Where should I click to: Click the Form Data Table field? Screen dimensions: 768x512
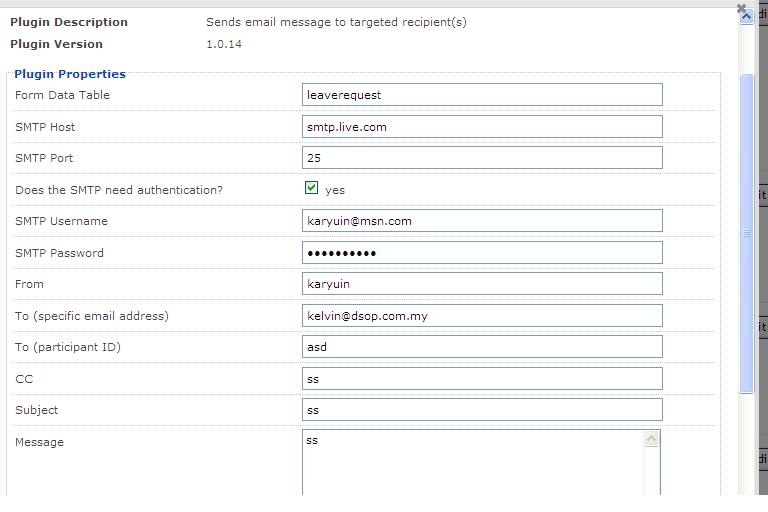[482, 95]
